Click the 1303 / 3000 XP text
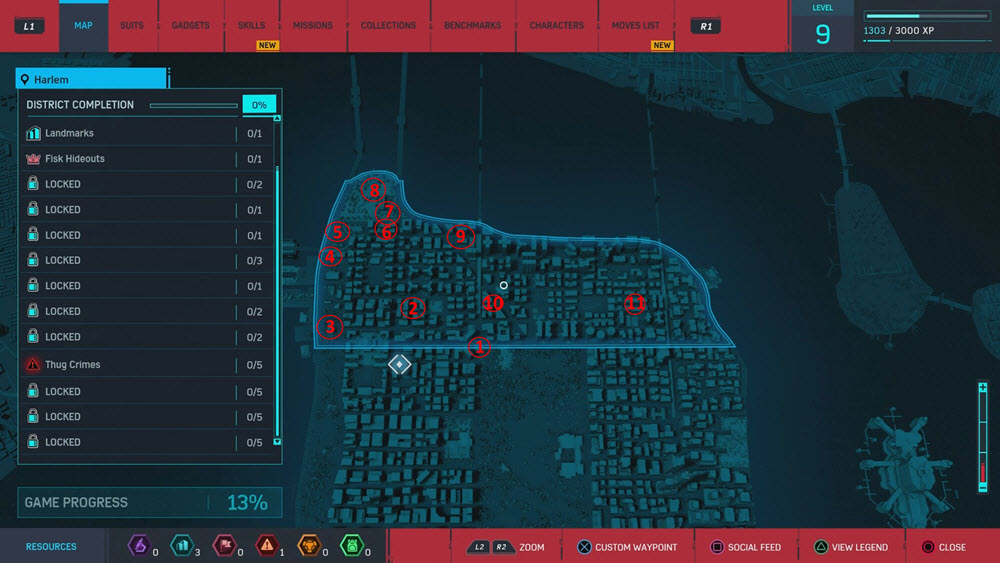 tap(899, 31)
